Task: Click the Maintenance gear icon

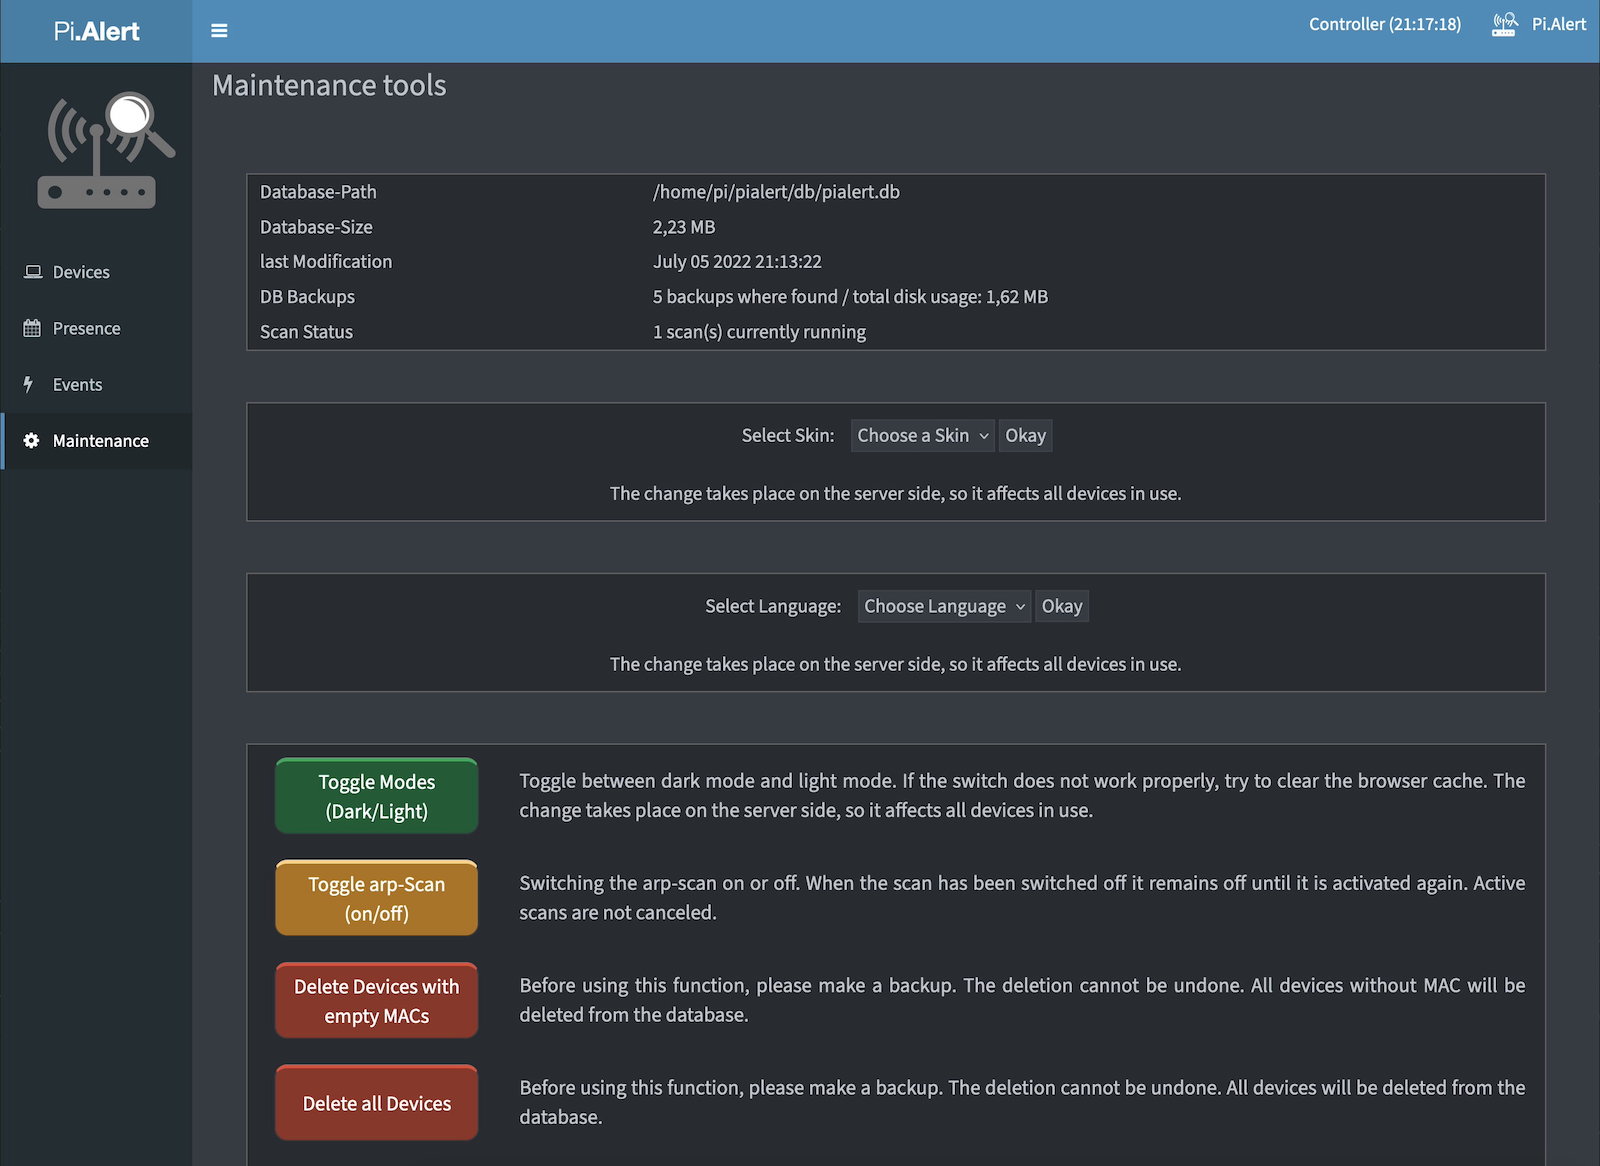Action: coord(31,441)
